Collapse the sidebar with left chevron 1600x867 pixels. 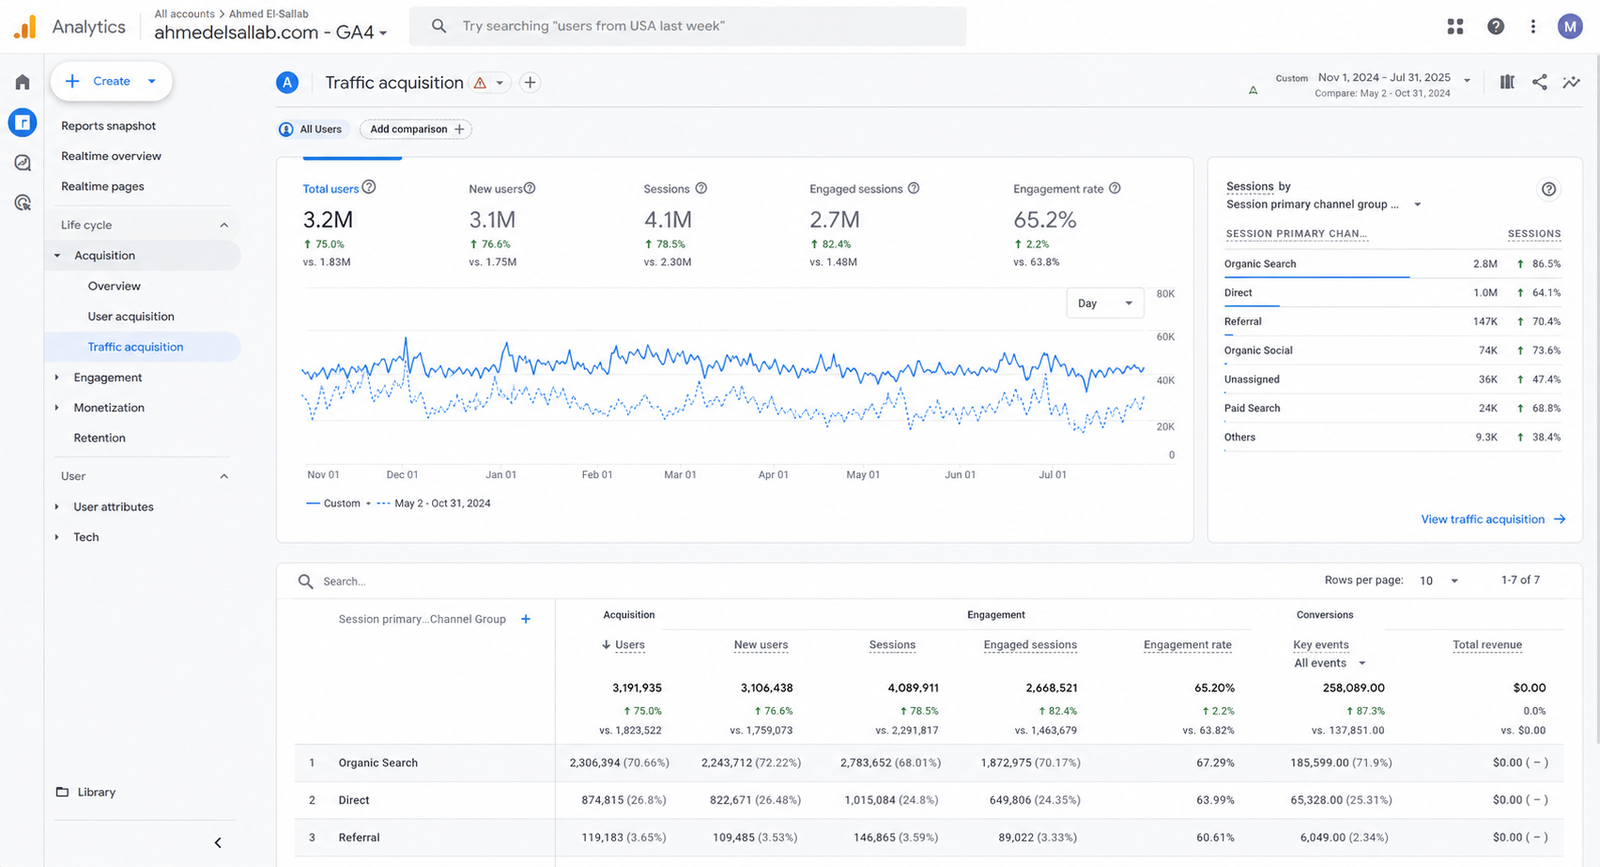[x=218, y=843]
